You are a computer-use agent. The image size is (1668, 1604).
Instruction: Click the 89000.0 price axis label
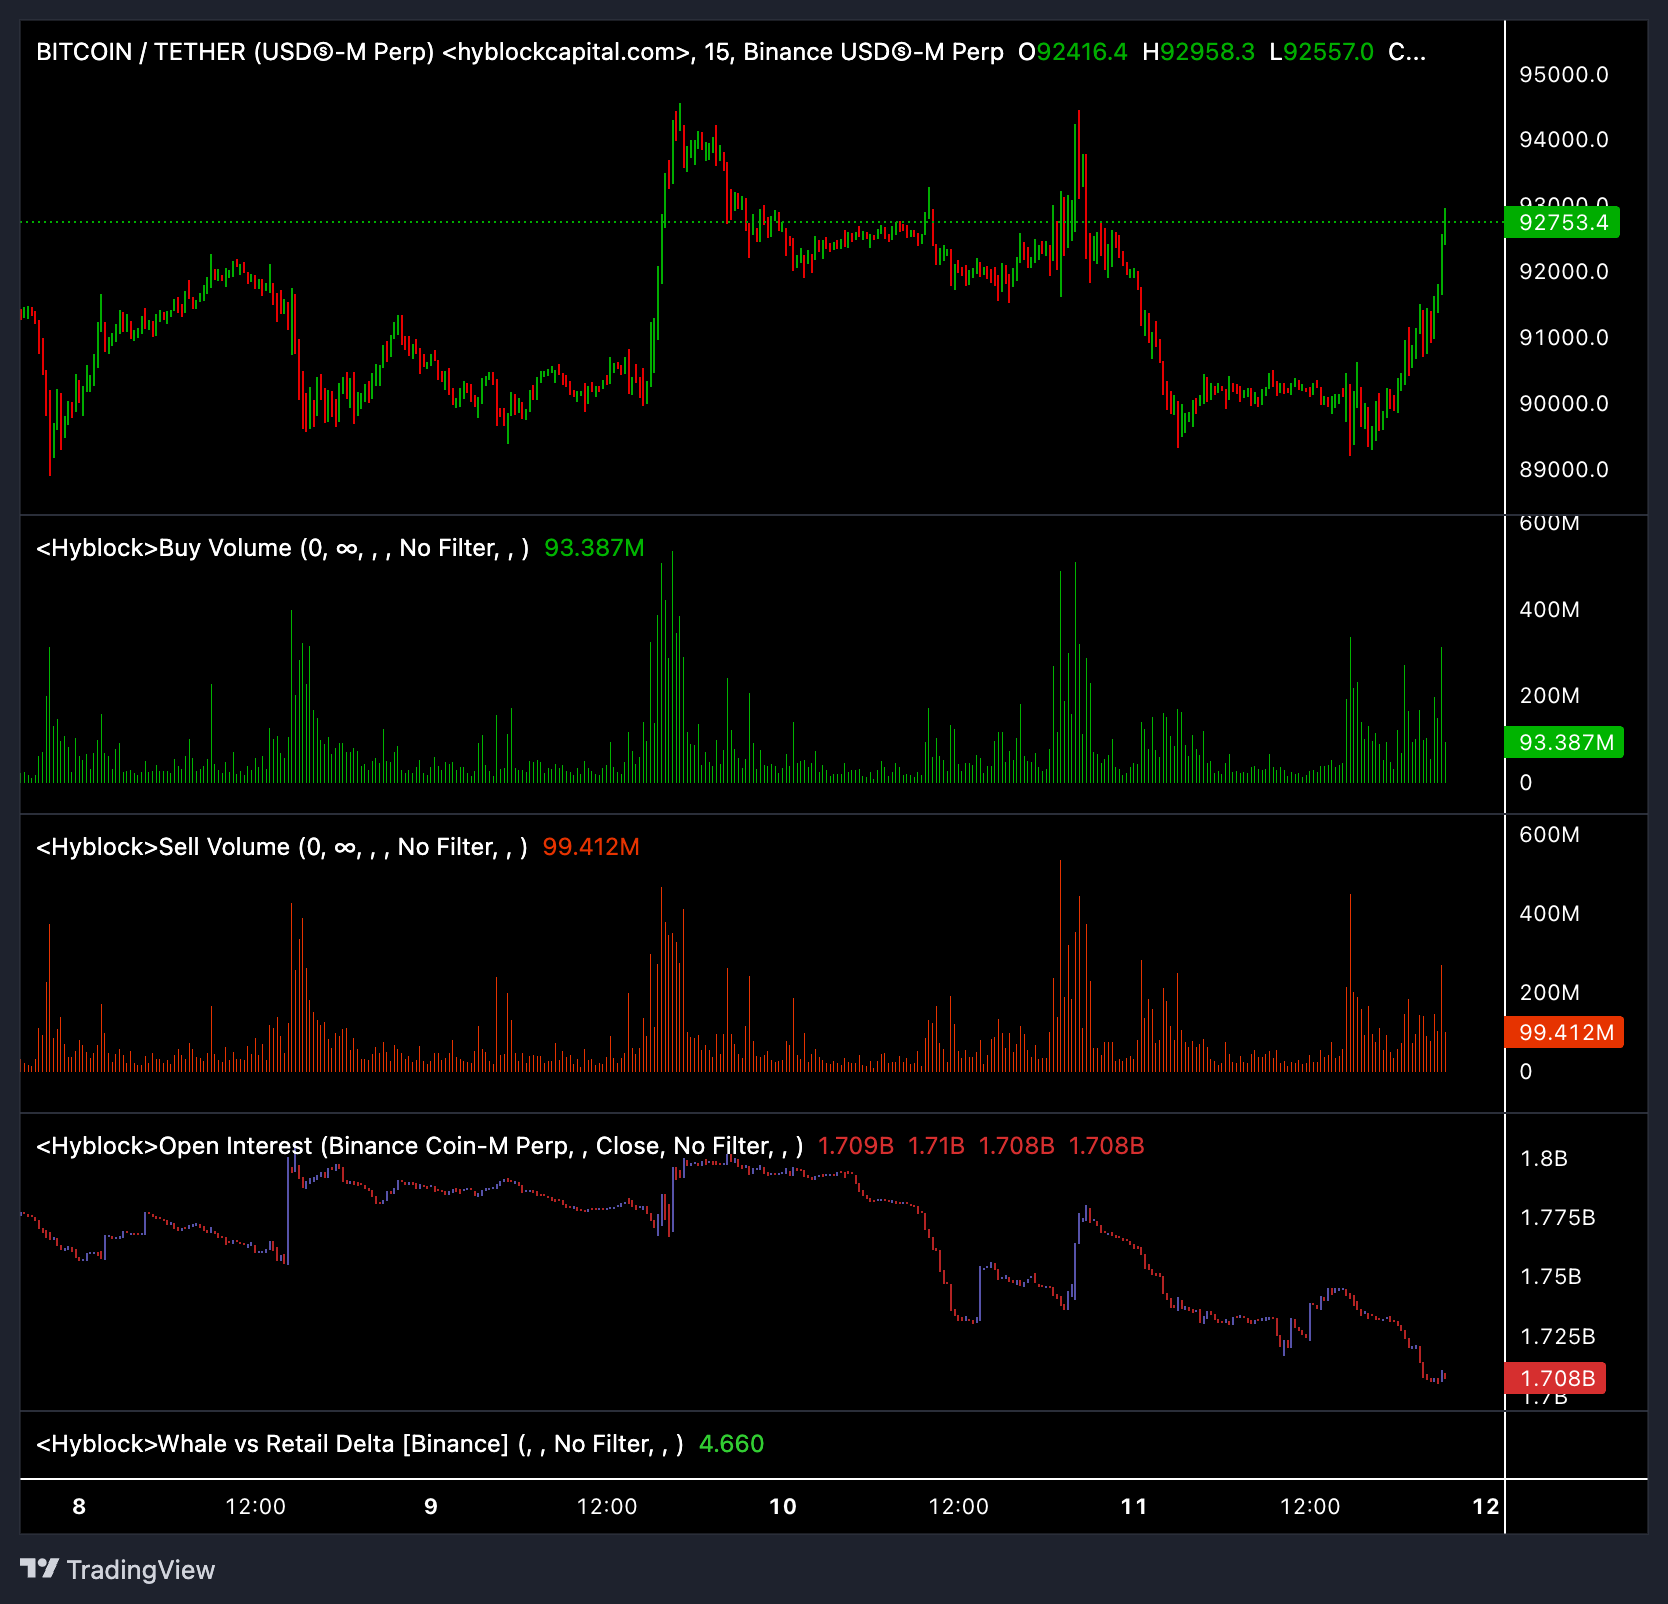(x=1564, y=470)
